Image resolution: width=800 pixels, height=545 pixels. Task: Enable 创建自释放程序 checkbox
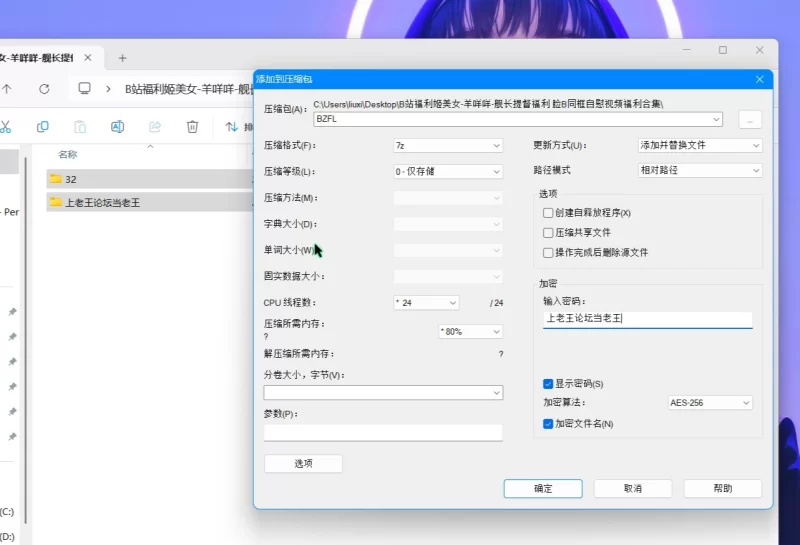[x=548, y=213]
